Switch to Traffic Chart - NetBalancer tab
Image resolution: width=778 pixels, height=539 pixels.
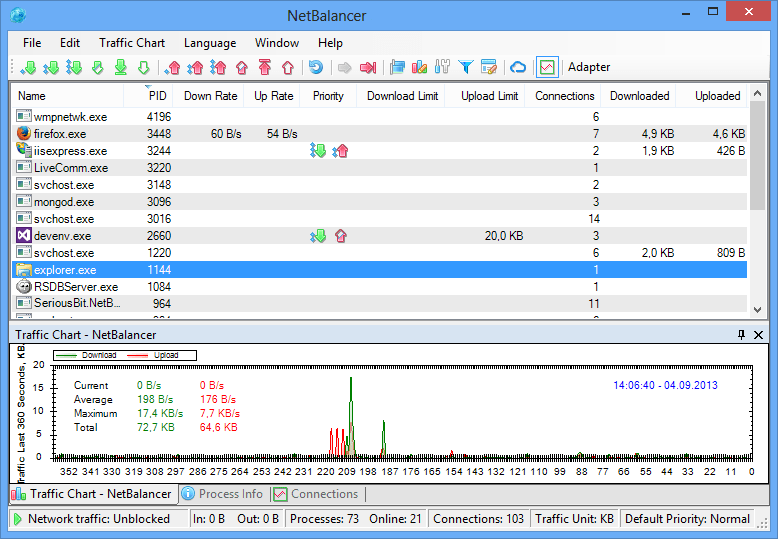pyautogui.click(x=92, y=494)
